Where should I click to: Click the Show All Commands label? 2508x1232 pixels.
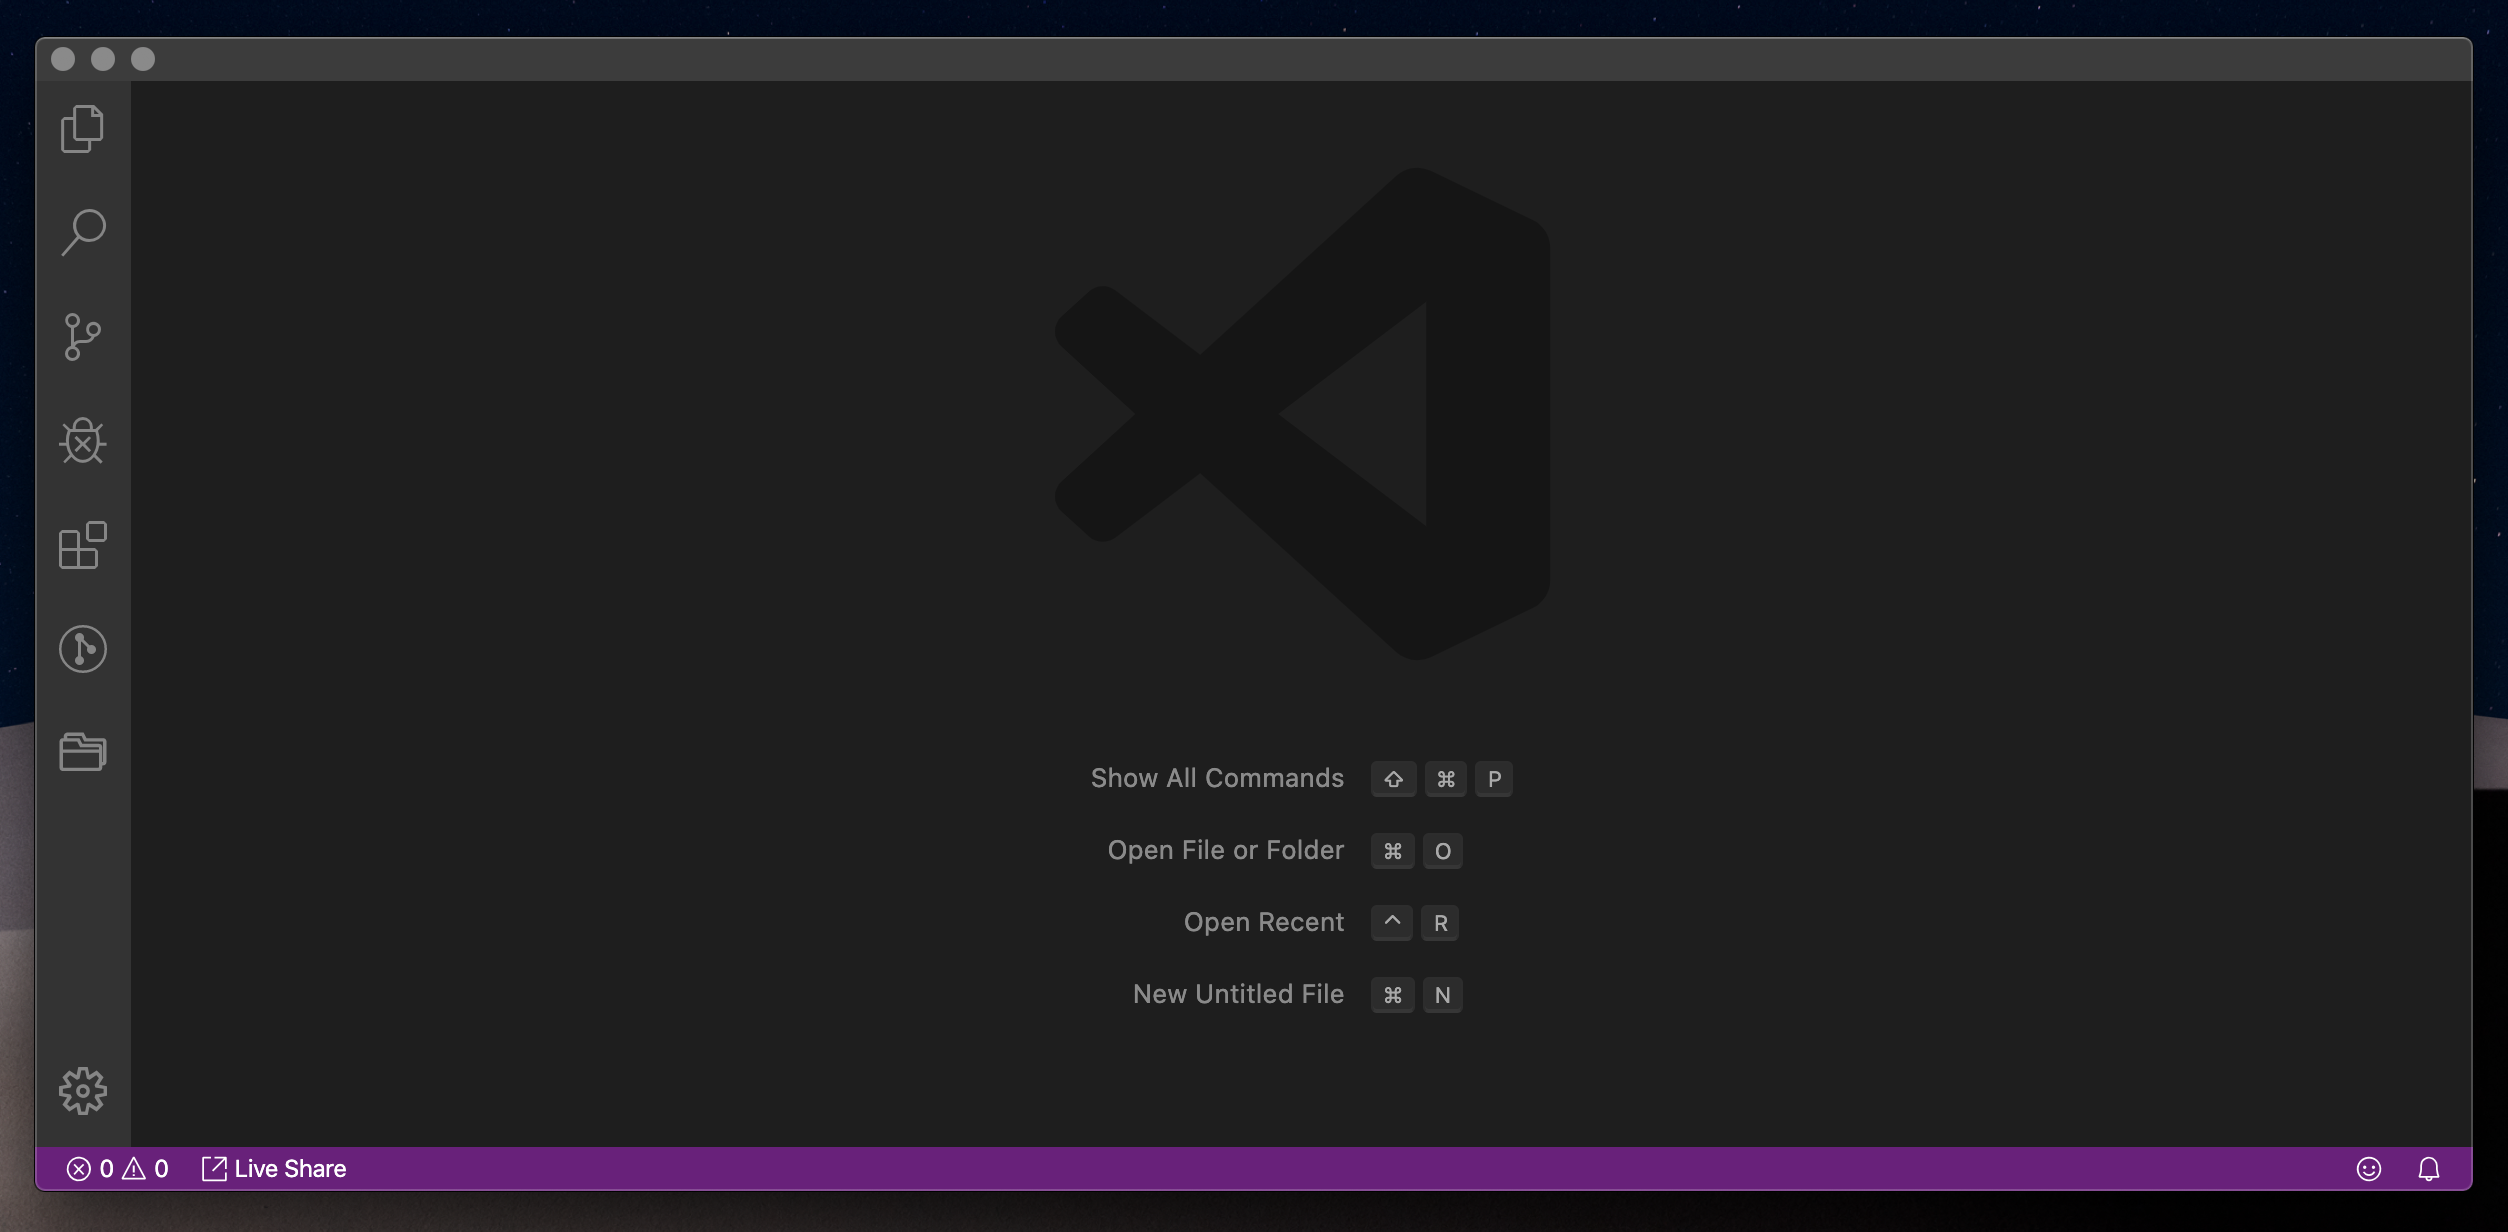(x=1217, y=779)
